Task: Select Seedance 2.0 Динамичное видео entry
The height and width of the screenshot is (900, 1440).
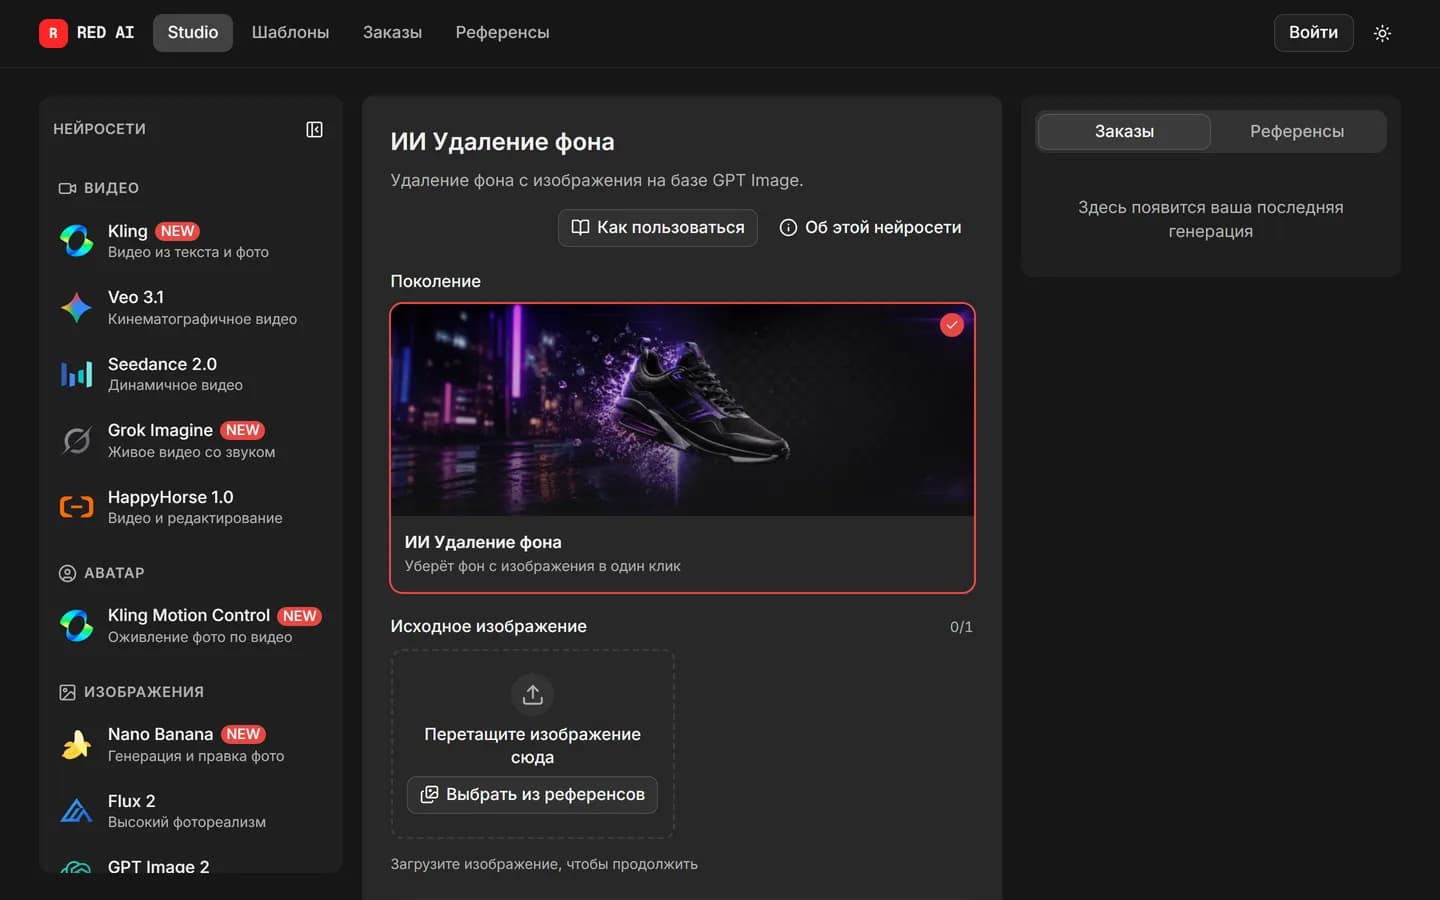Action: pyautogui.click(x=190, y=374)
